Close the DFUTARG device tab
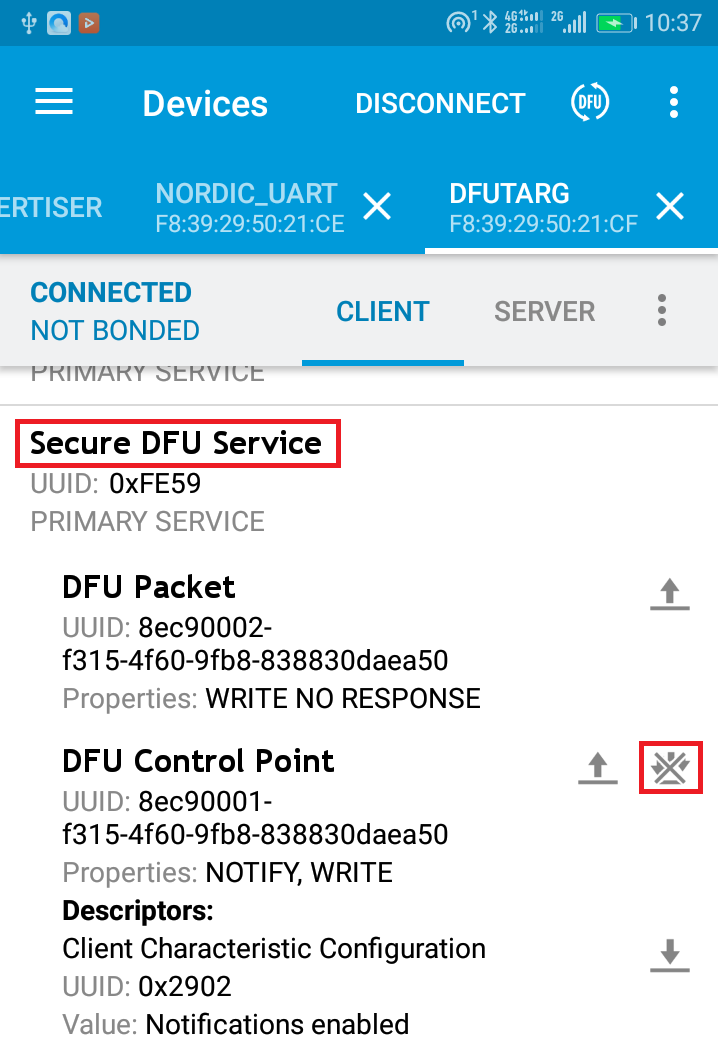Viewport: 719px width, 1044px height. point(669,207)
